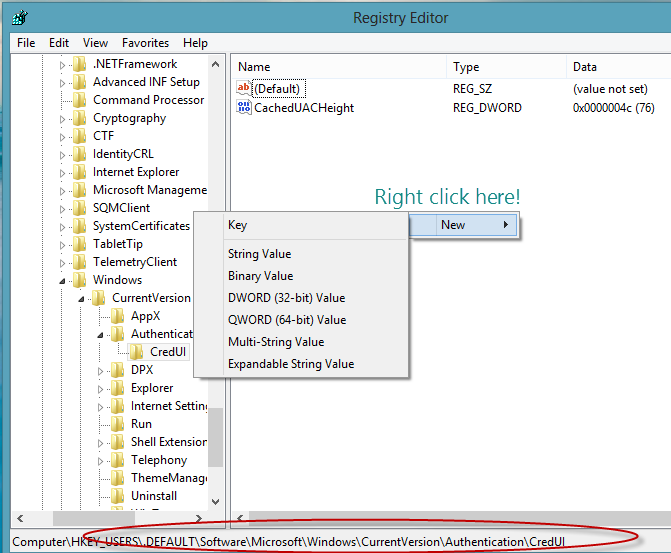Expand the DPX tree node
The width and height of the screenshot is (671, 553).
click(100, 371)
